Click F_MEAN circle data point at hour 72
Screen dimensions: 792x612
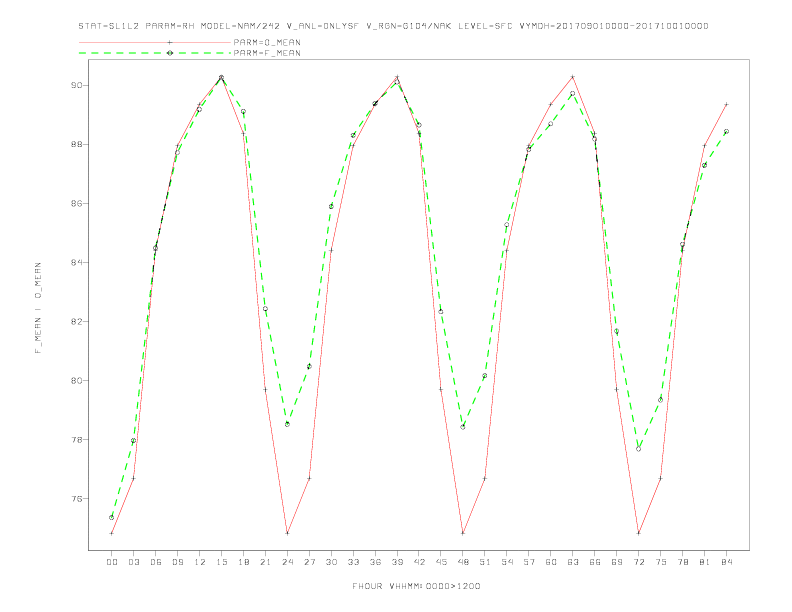638,449
